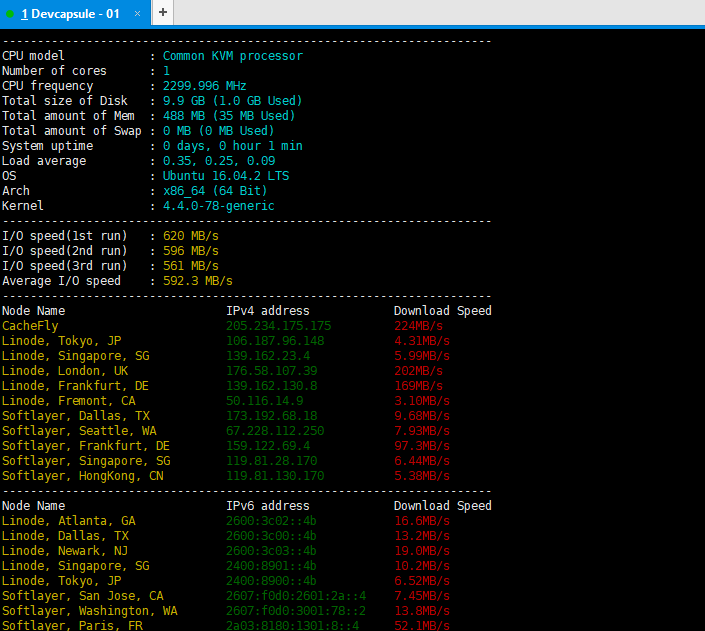Image resolution: width=705 pixels, height=631 pixels.
Task: Click the IPv6 'Linode, Dallas, TX' node name
Action: click(x=65, y=536)
